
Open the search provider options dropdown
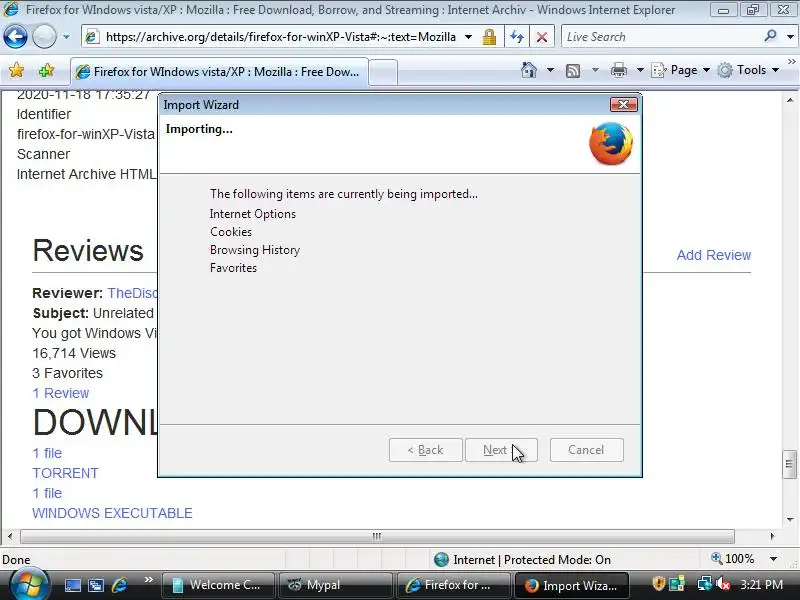790,37
